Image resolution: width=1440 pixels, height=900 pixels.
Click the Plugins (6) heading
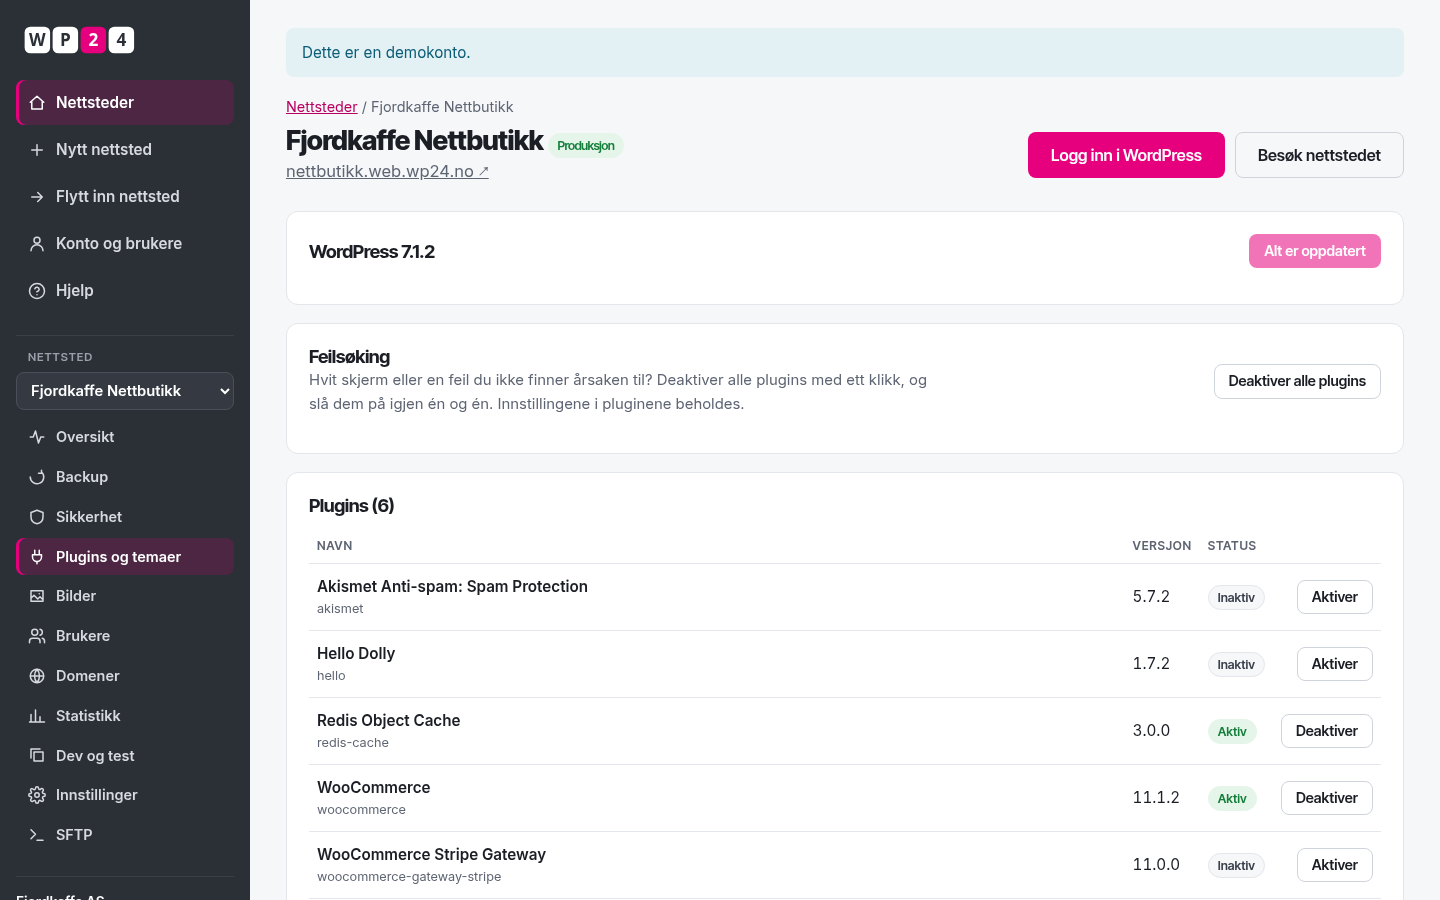click(352, 506)
